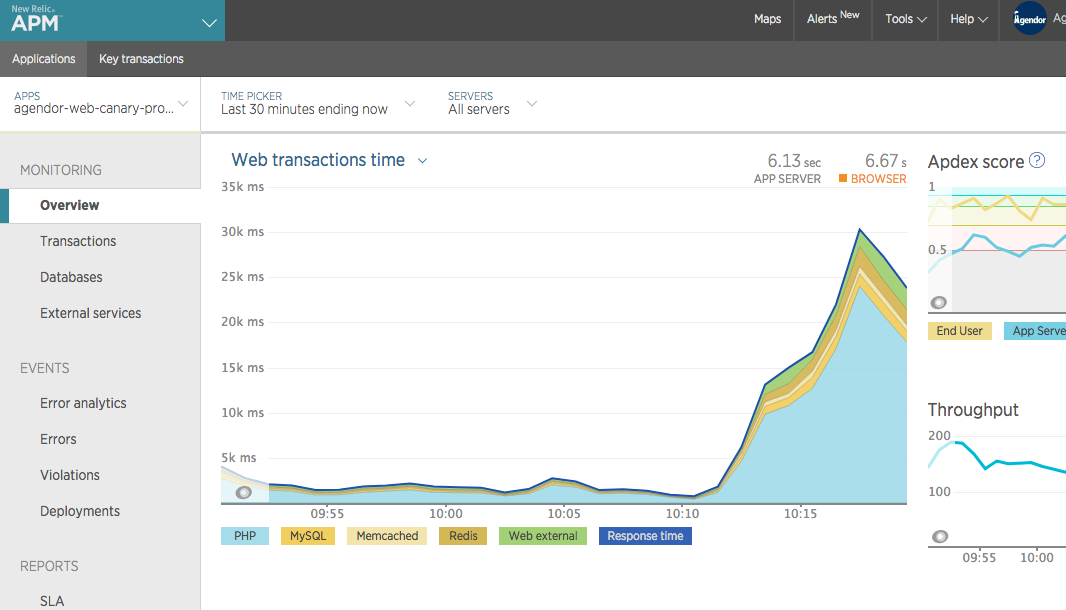
Task: Go to Violations page
Action: tap(69, 475)
